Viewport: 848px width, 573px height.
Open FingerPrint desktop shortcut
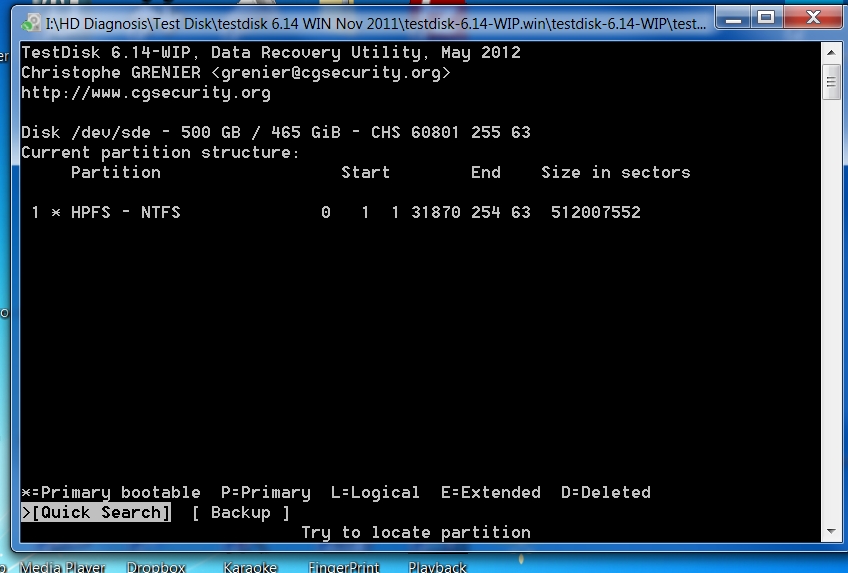point(344,567)
